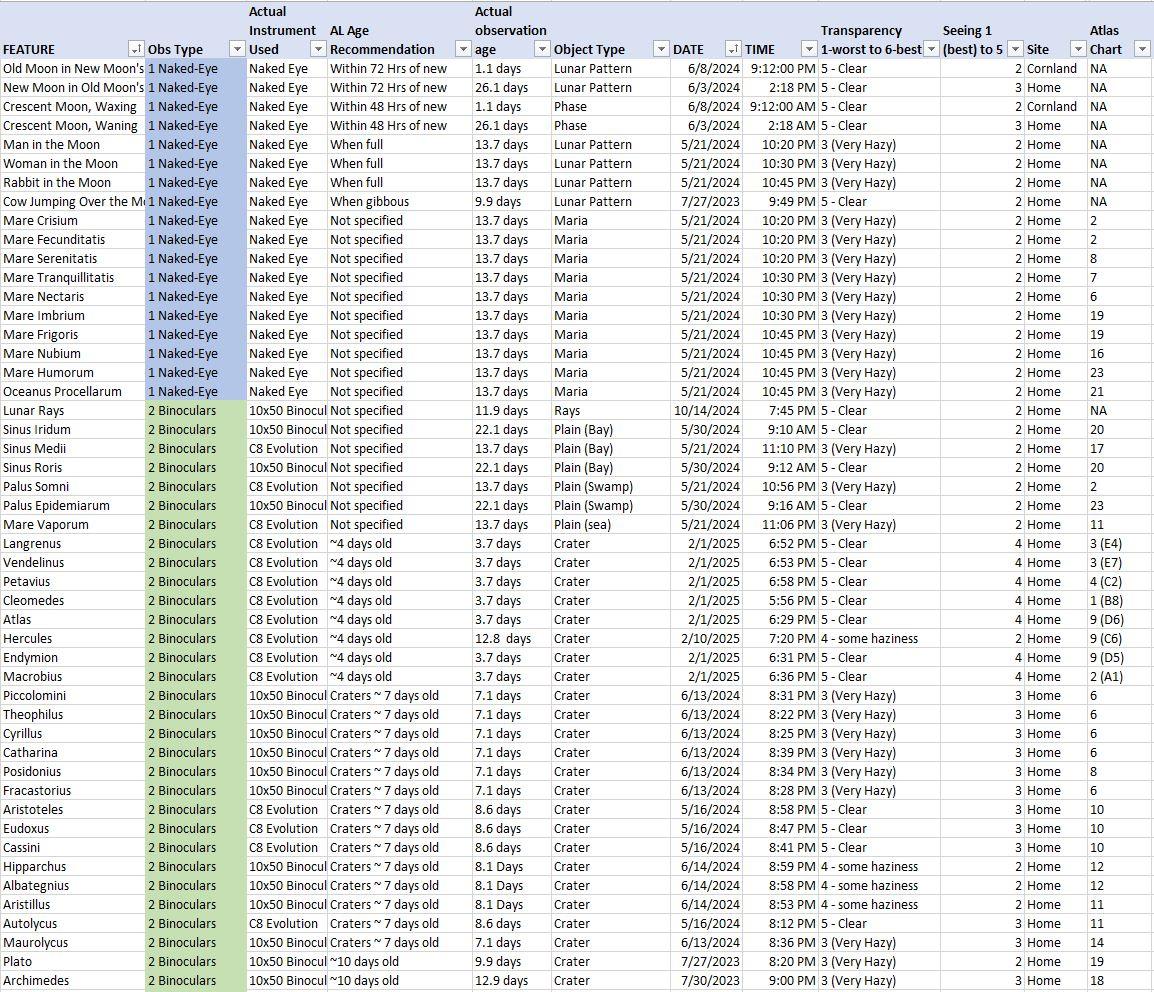This screenshot has height=992, width=1154.
Task: Click the Seeing column filter arrow
Action: pyautogui.click(x=1015, y=49)
